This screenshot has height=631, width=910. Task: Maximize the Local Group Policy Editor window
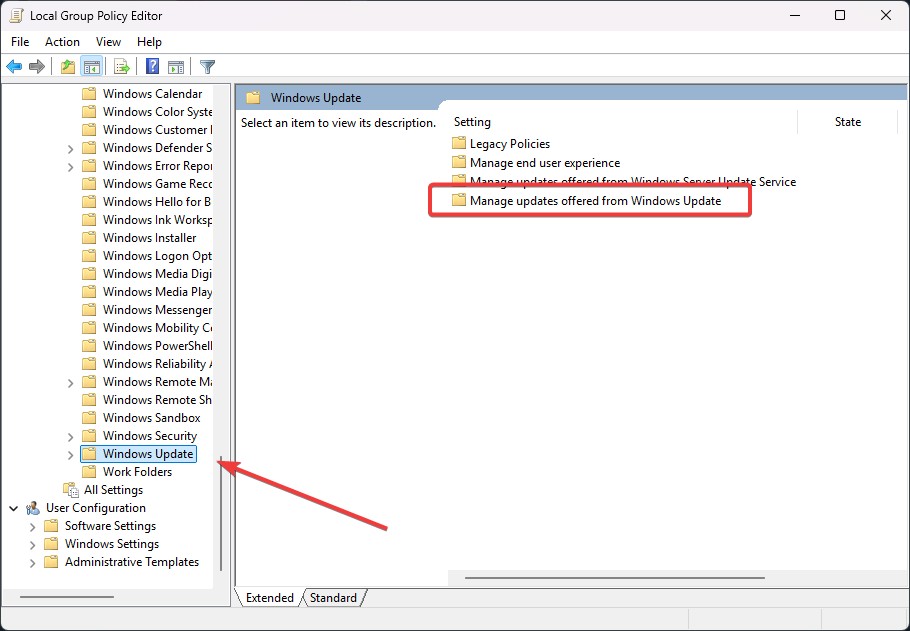(840, 16)
